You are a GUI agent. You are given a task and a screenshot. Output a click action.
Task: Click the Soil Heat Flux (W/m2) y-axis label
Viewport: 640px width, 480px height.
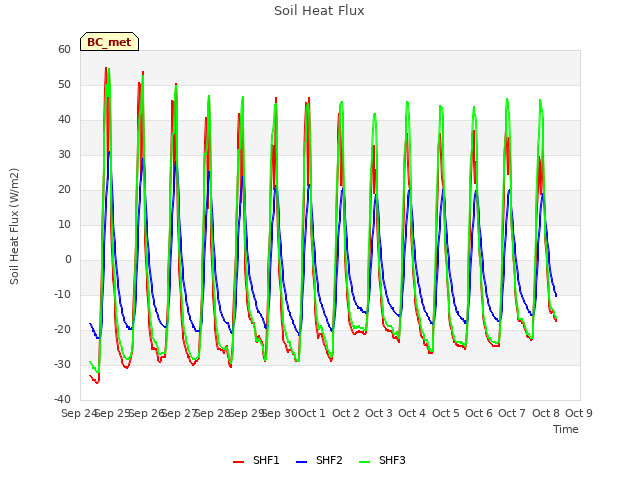coord(14,226)
